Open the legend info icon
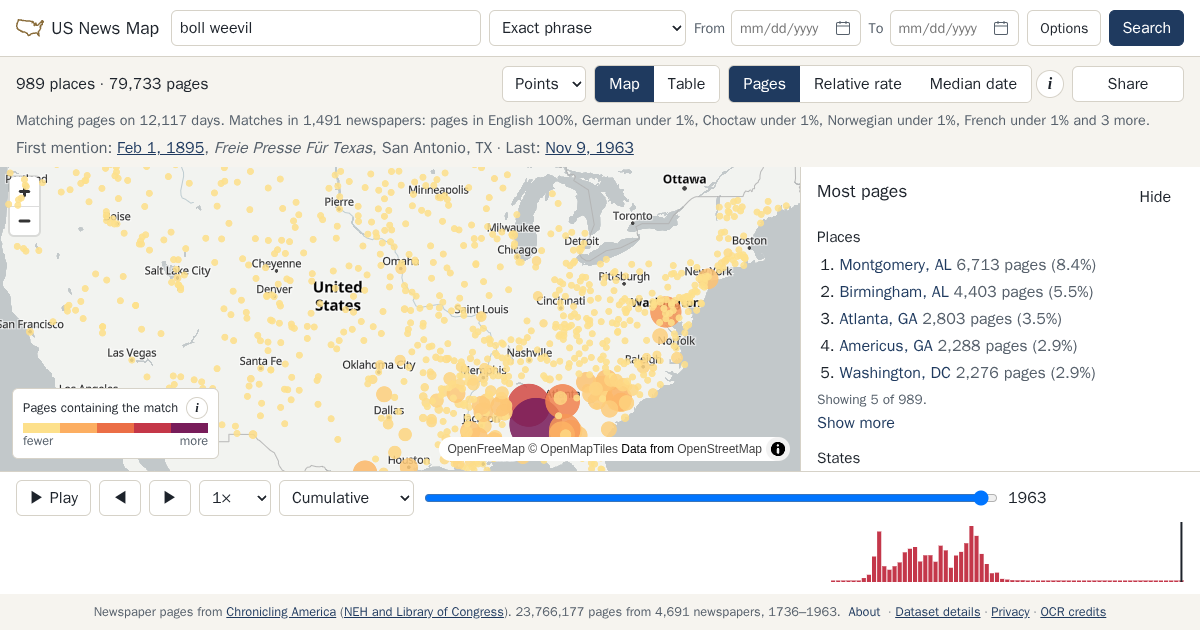Viewport: 1200px width, 630px height. tap(197, 408)
